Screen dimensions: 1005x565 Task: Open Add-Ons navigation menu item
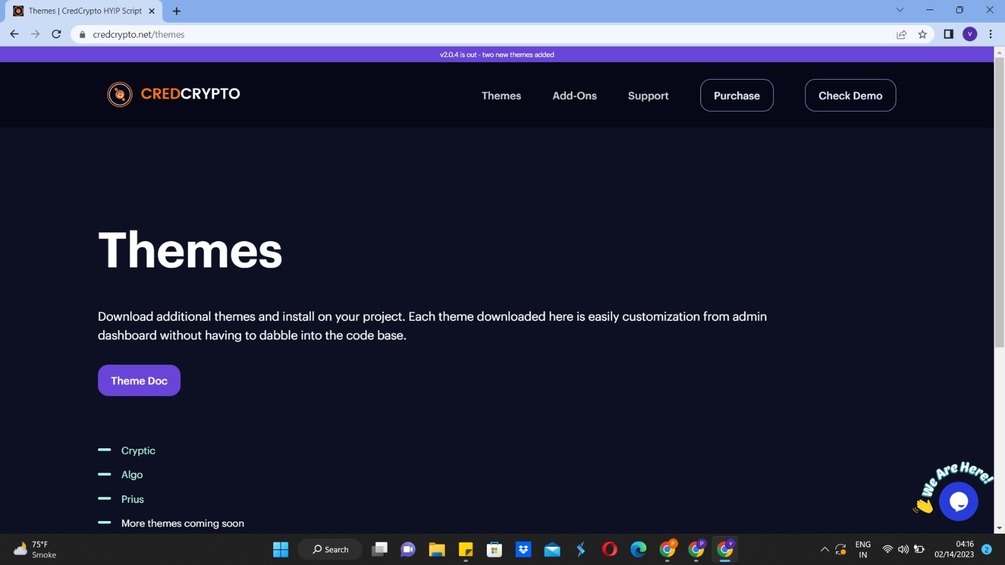574,95
